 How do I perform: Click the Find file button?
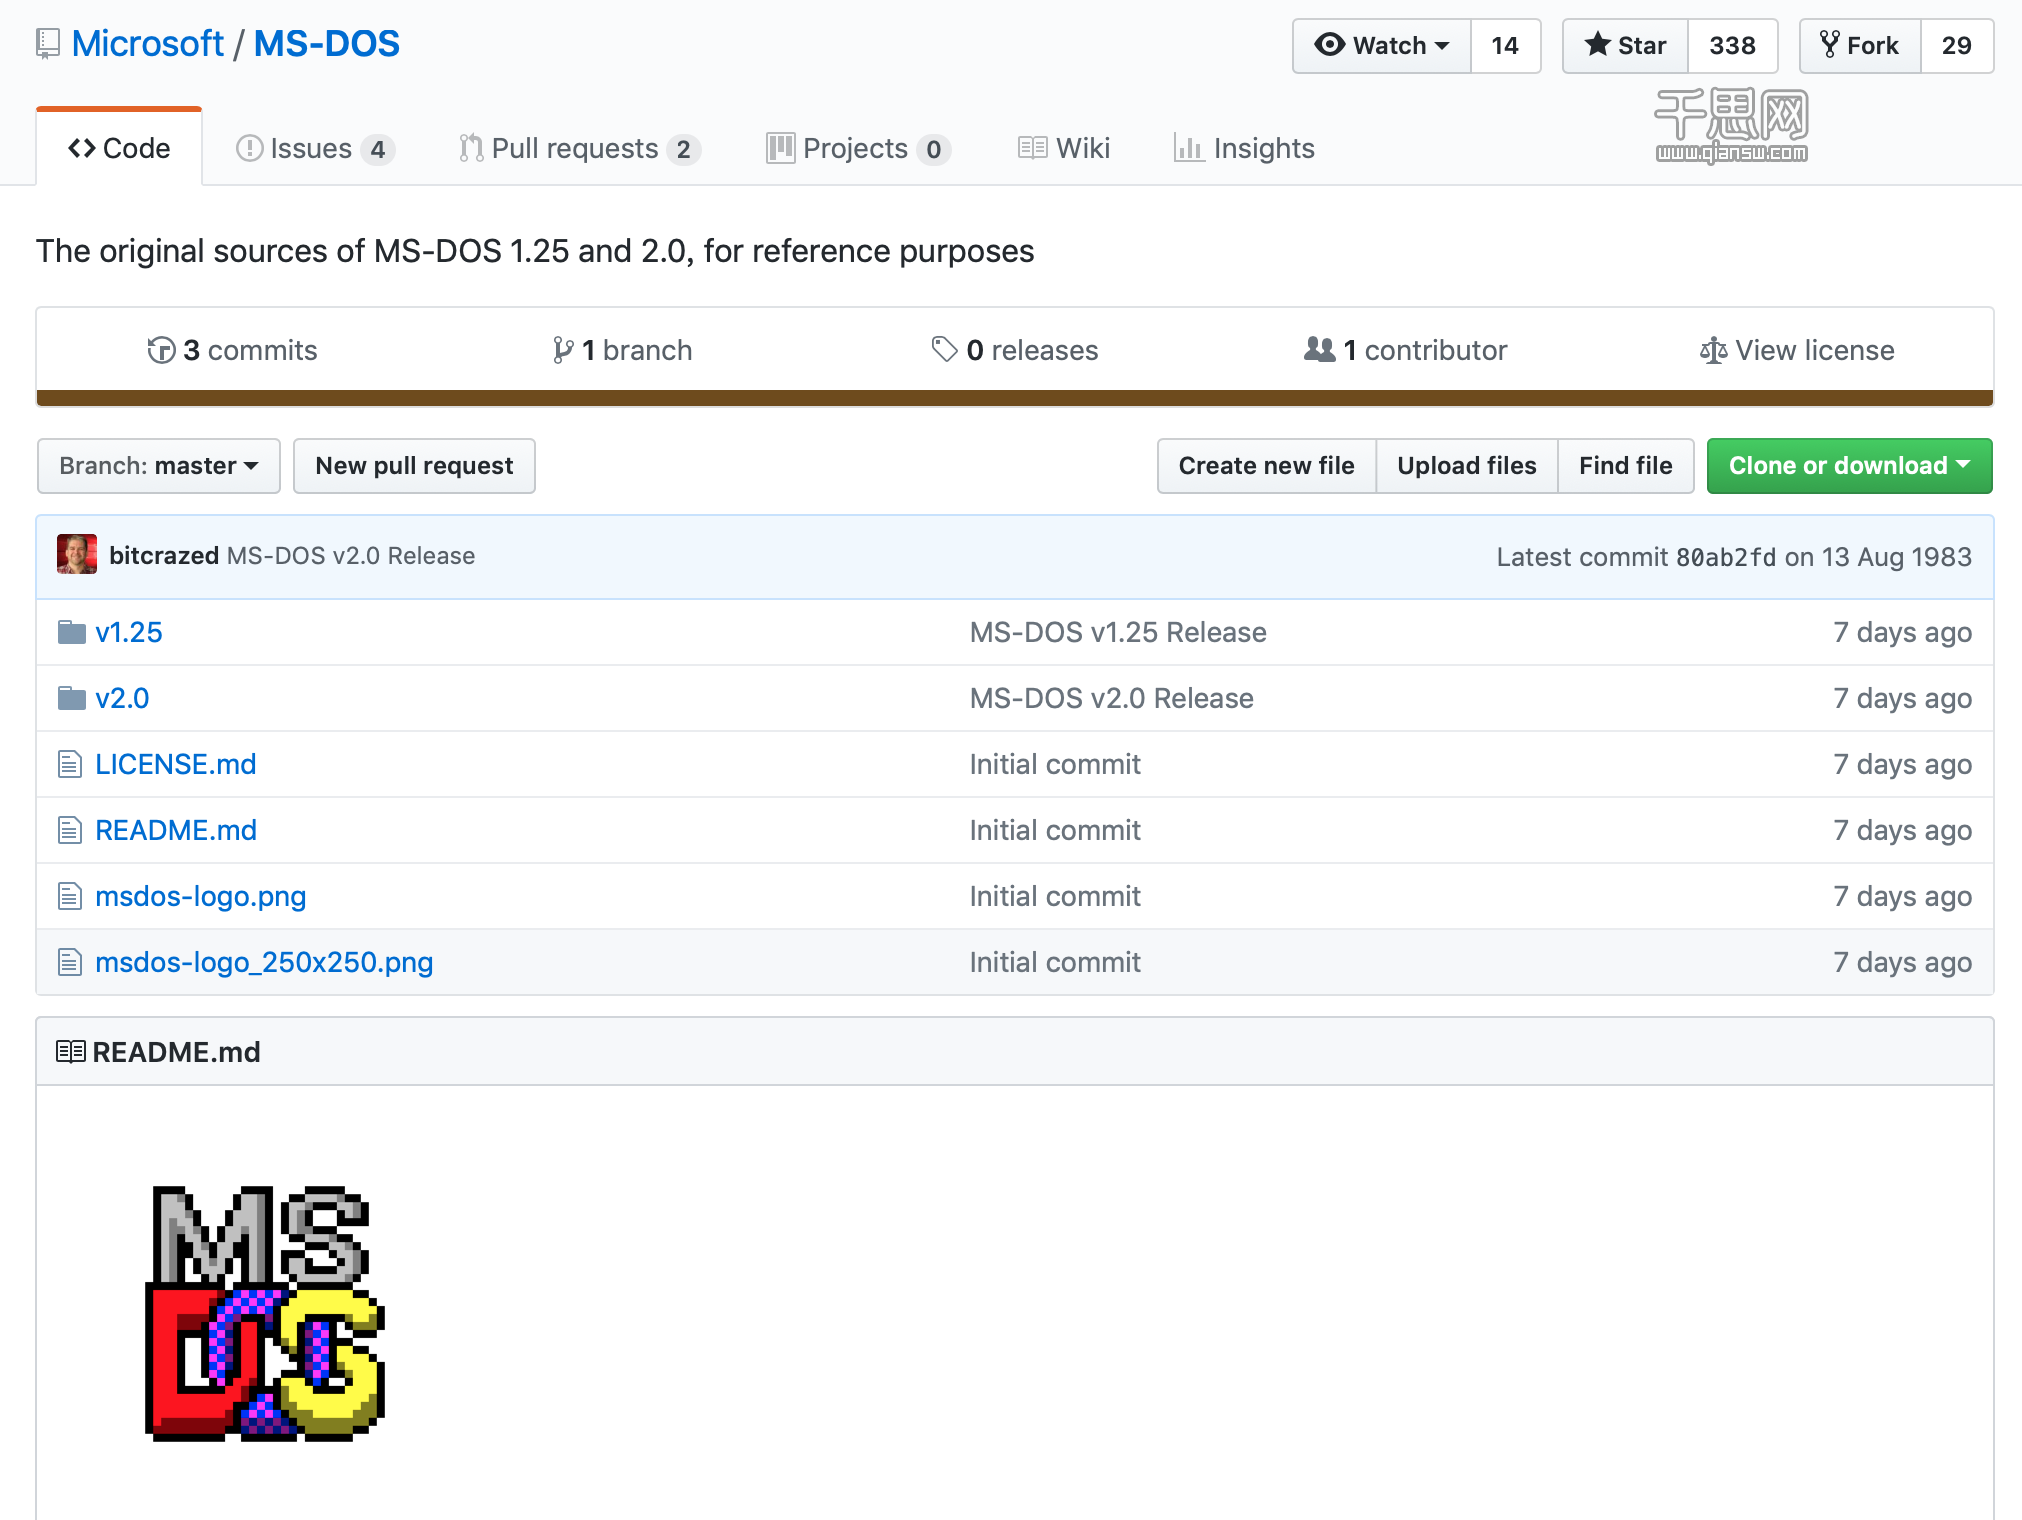point(1625,466)
